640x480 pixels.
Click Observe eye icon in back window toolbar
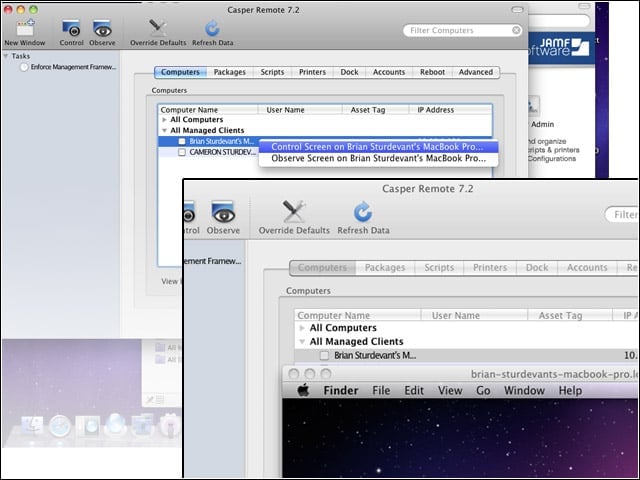(x=102, y=28)
